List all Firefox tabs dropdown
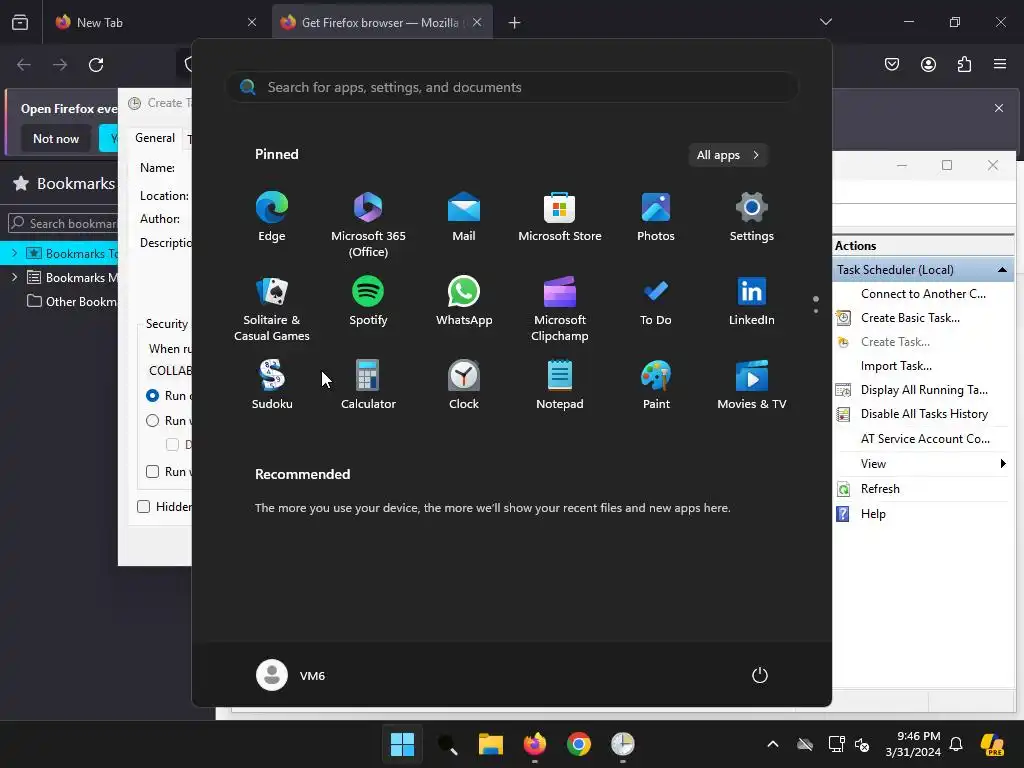Image resolution: width=1024 pixels, height=768 pixels. pos(825,22)
